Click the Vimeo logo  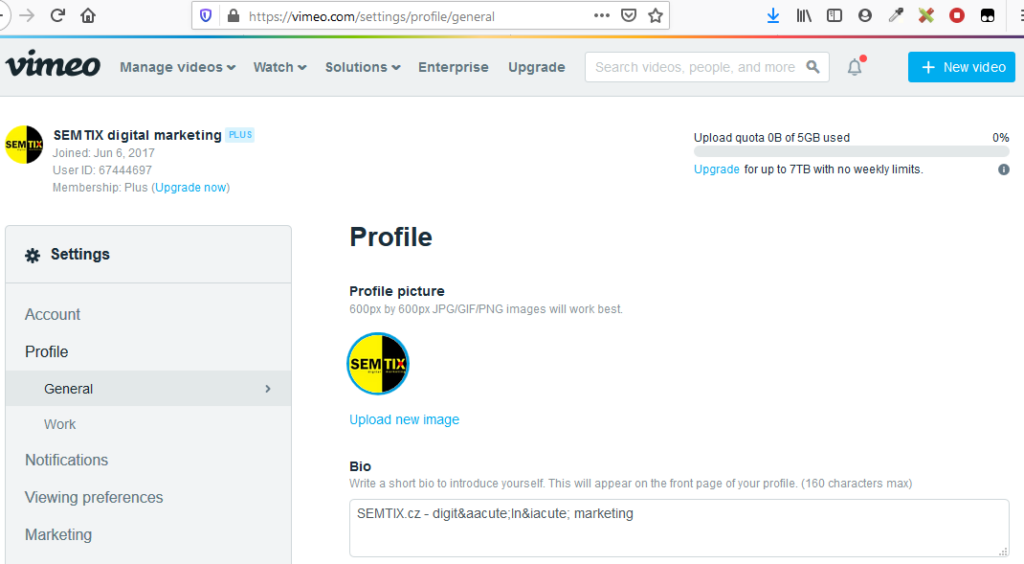pyautogui.click(x=53, y=66)
